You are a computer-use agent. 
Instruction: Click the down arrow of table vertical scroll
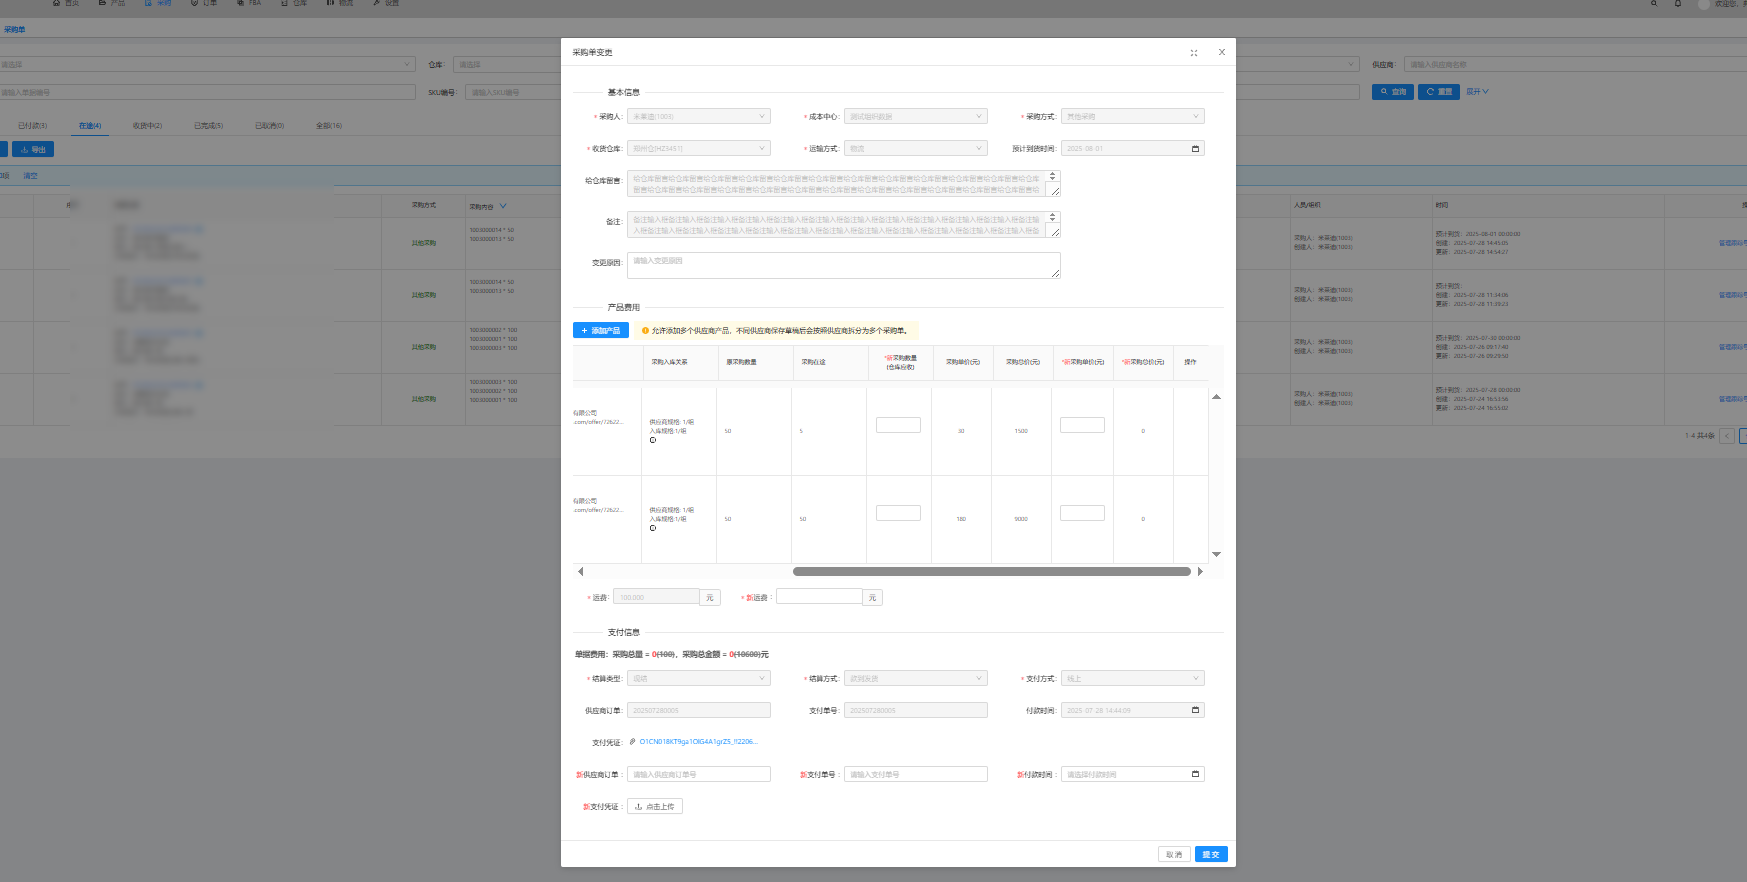coord(1216,554)
